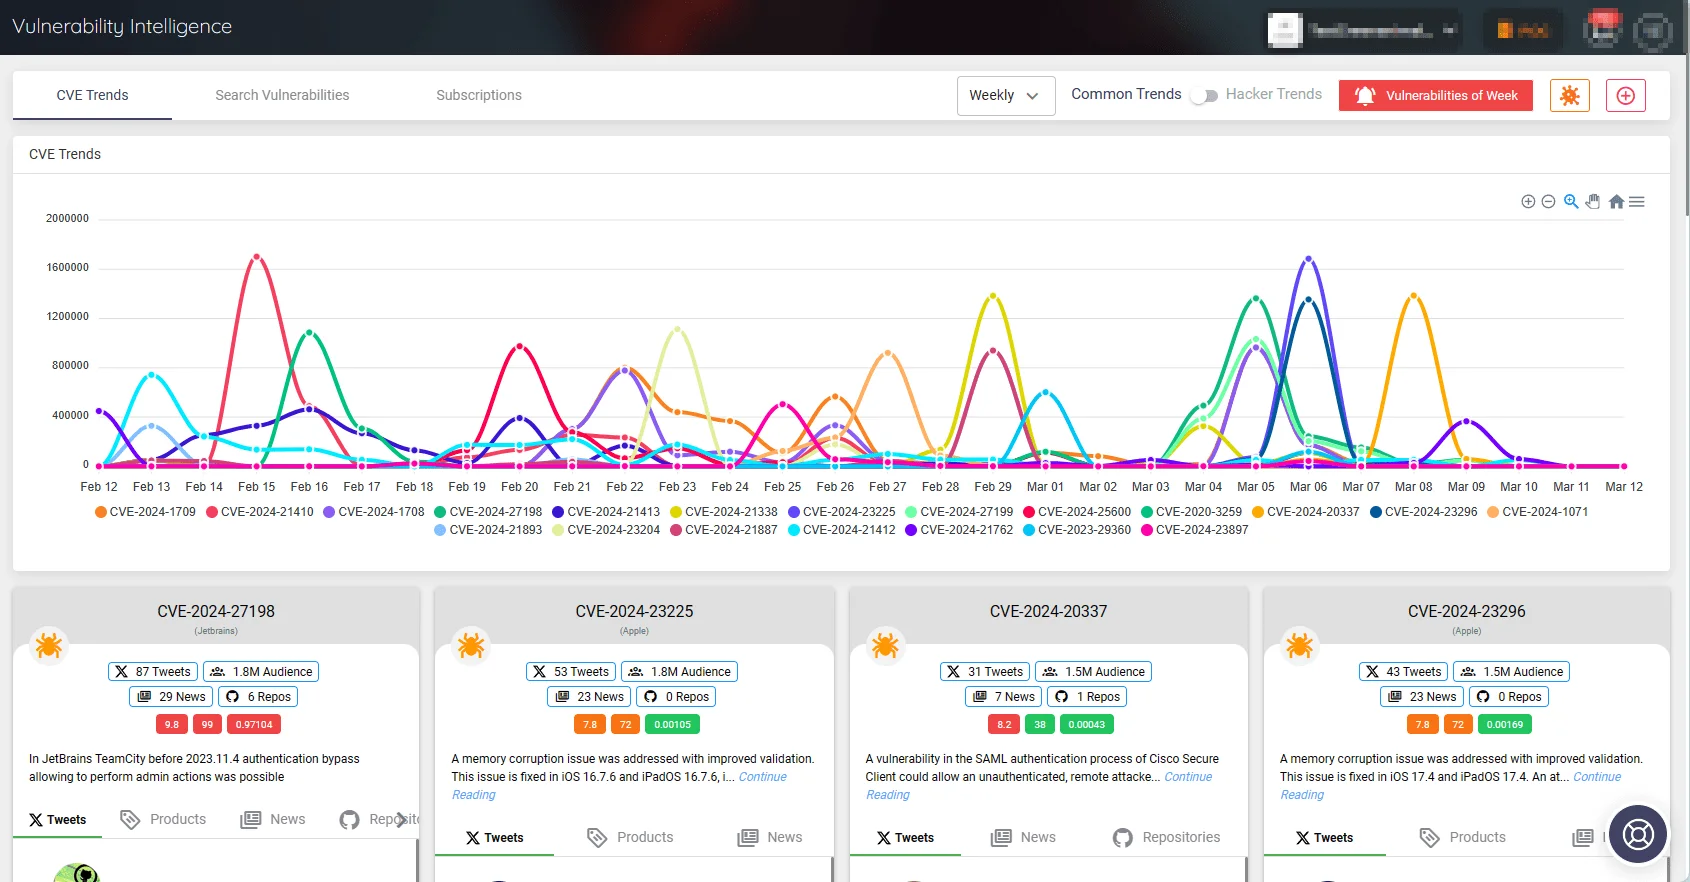1690x882 pixels.
Task: Open CVE-2024-20337 card title
Action: [1048, 611]
